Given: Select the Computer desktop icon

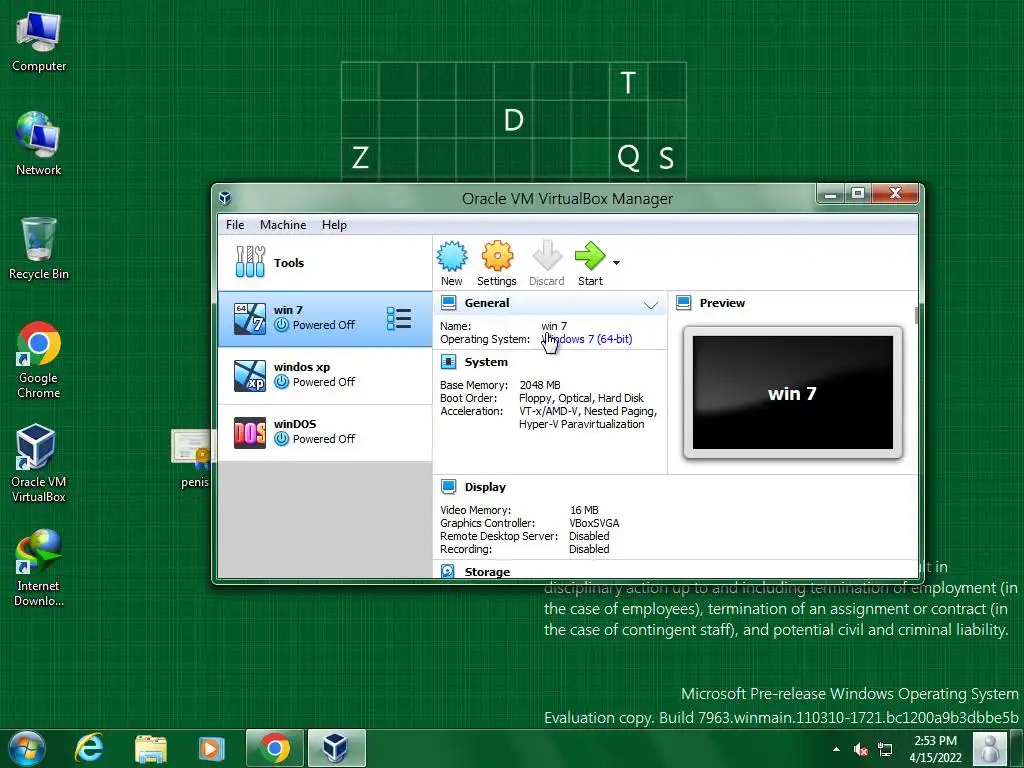Looking at the screenshot, I should (x=39, y=40).
